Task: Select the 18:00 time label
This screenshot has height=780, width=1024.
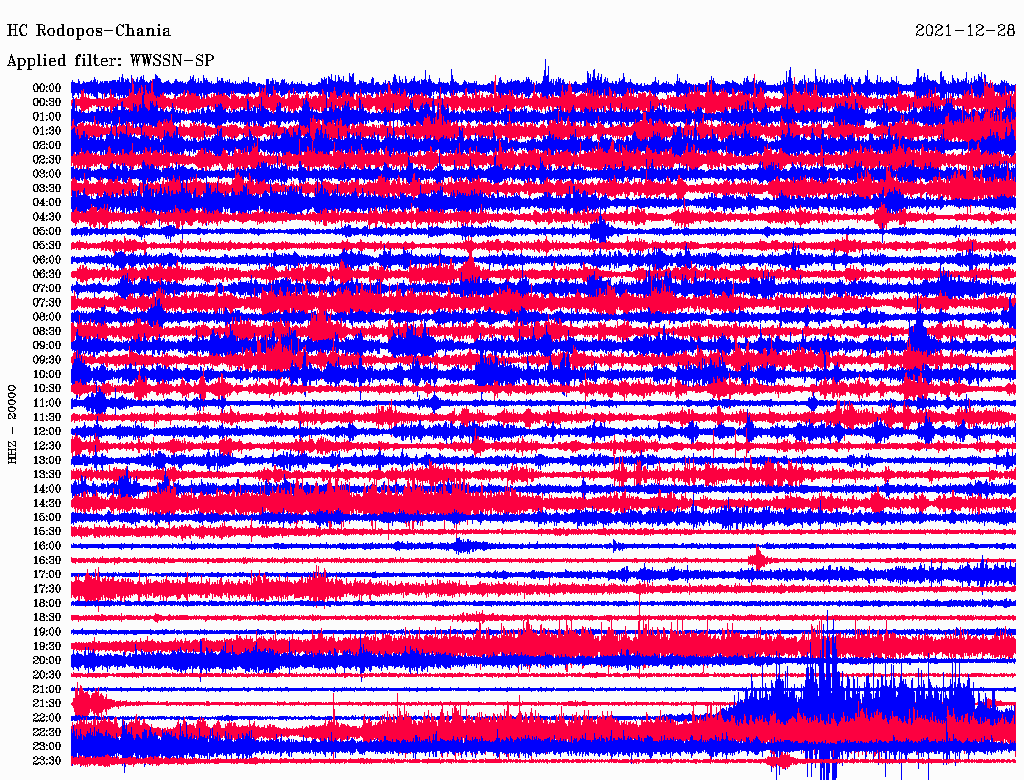Action: point(47,603)
